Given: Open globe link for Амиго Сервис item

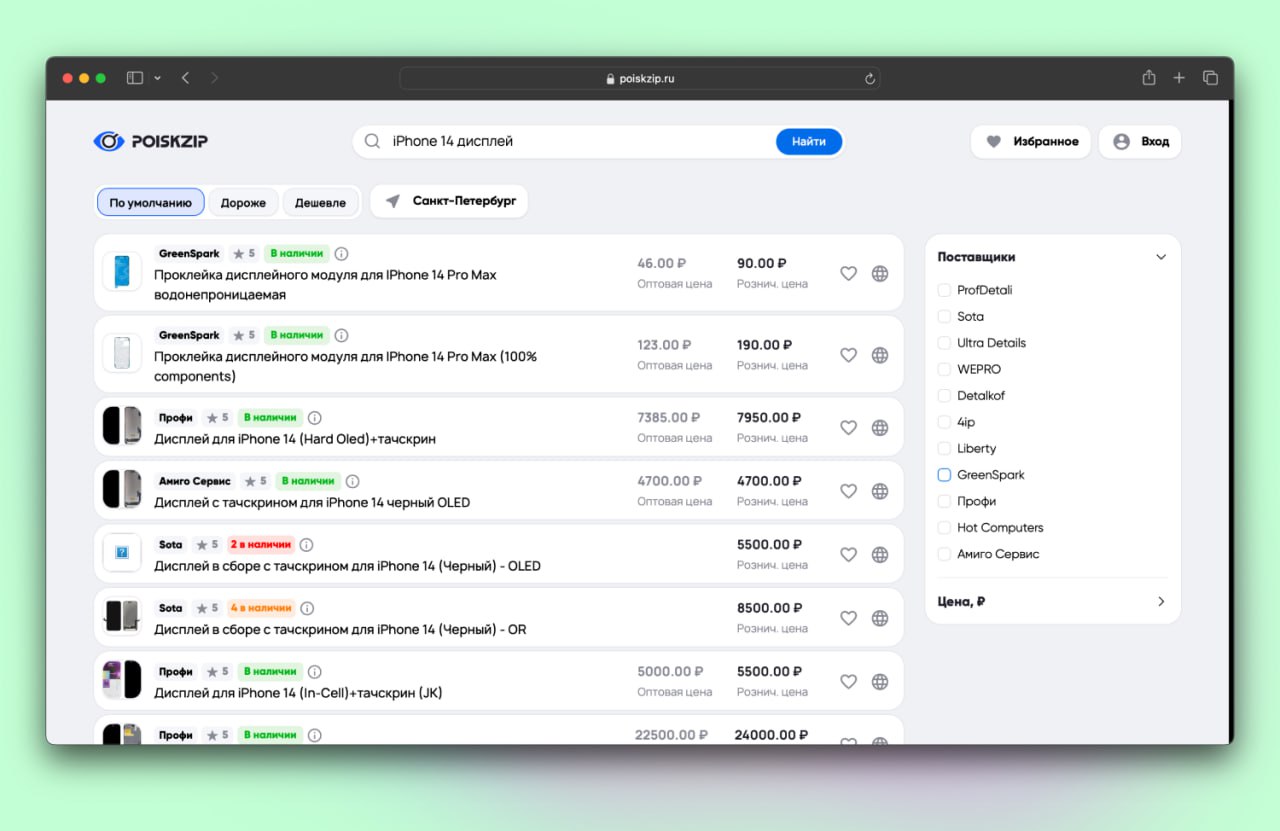Looking at the screenshot, I should coord(880,491).
